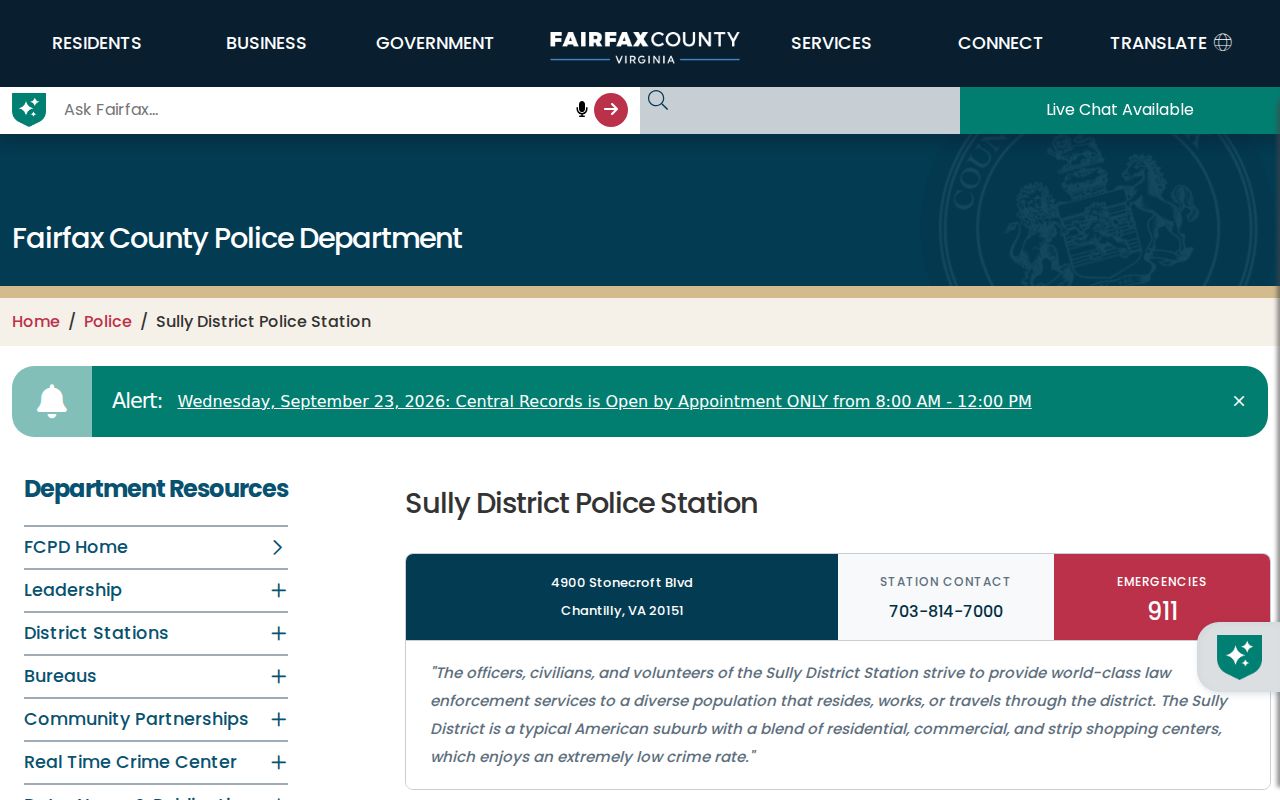1280x800 pixels.
Task: Click the Ask Fairfax shield sparkle icon
Action: coord(29,109)
